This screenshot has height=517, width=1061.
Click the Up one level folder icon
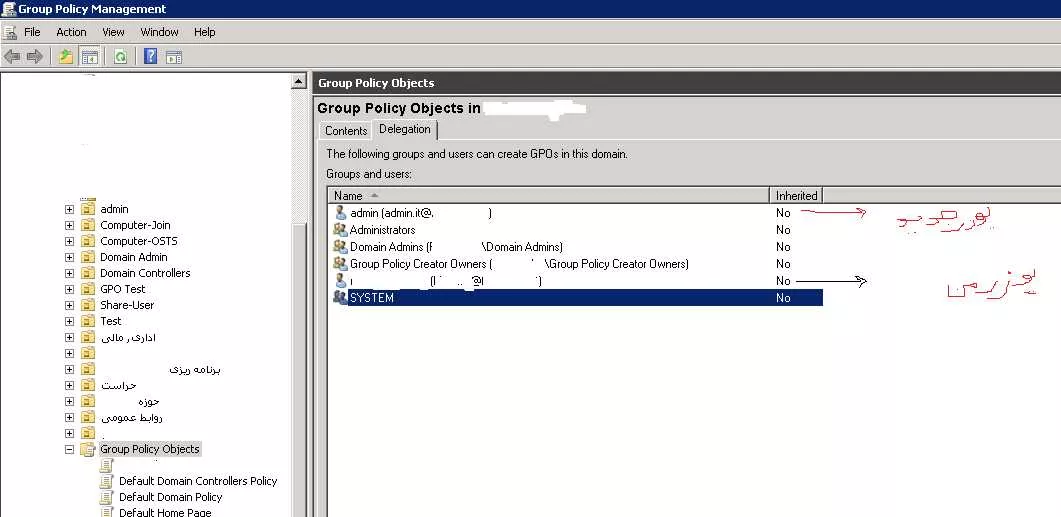66,57
